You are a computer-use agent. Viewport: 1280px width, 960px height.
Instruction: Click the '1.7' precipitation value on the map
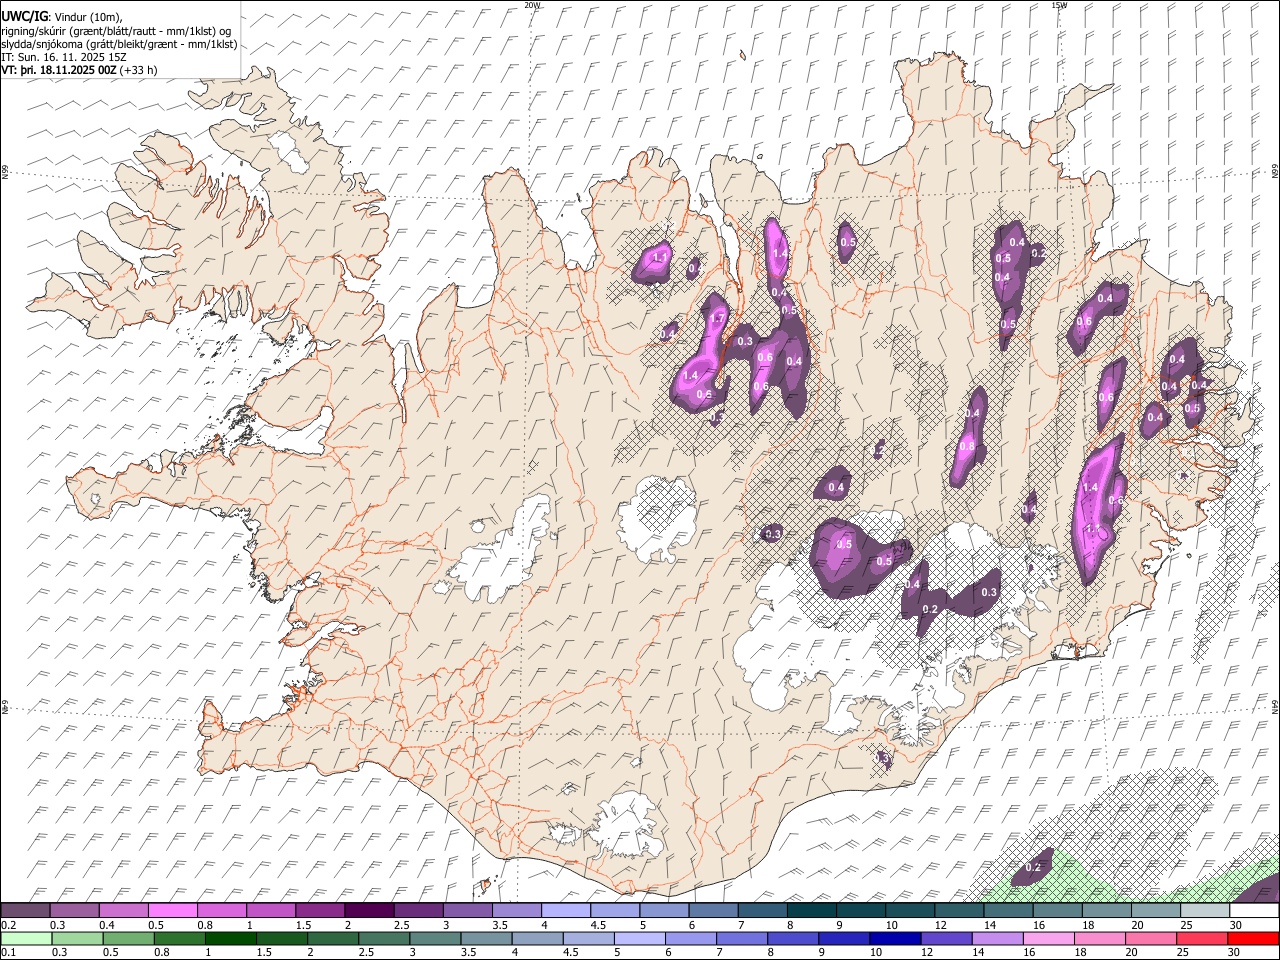pyautogui.click(x=716, y=318)
